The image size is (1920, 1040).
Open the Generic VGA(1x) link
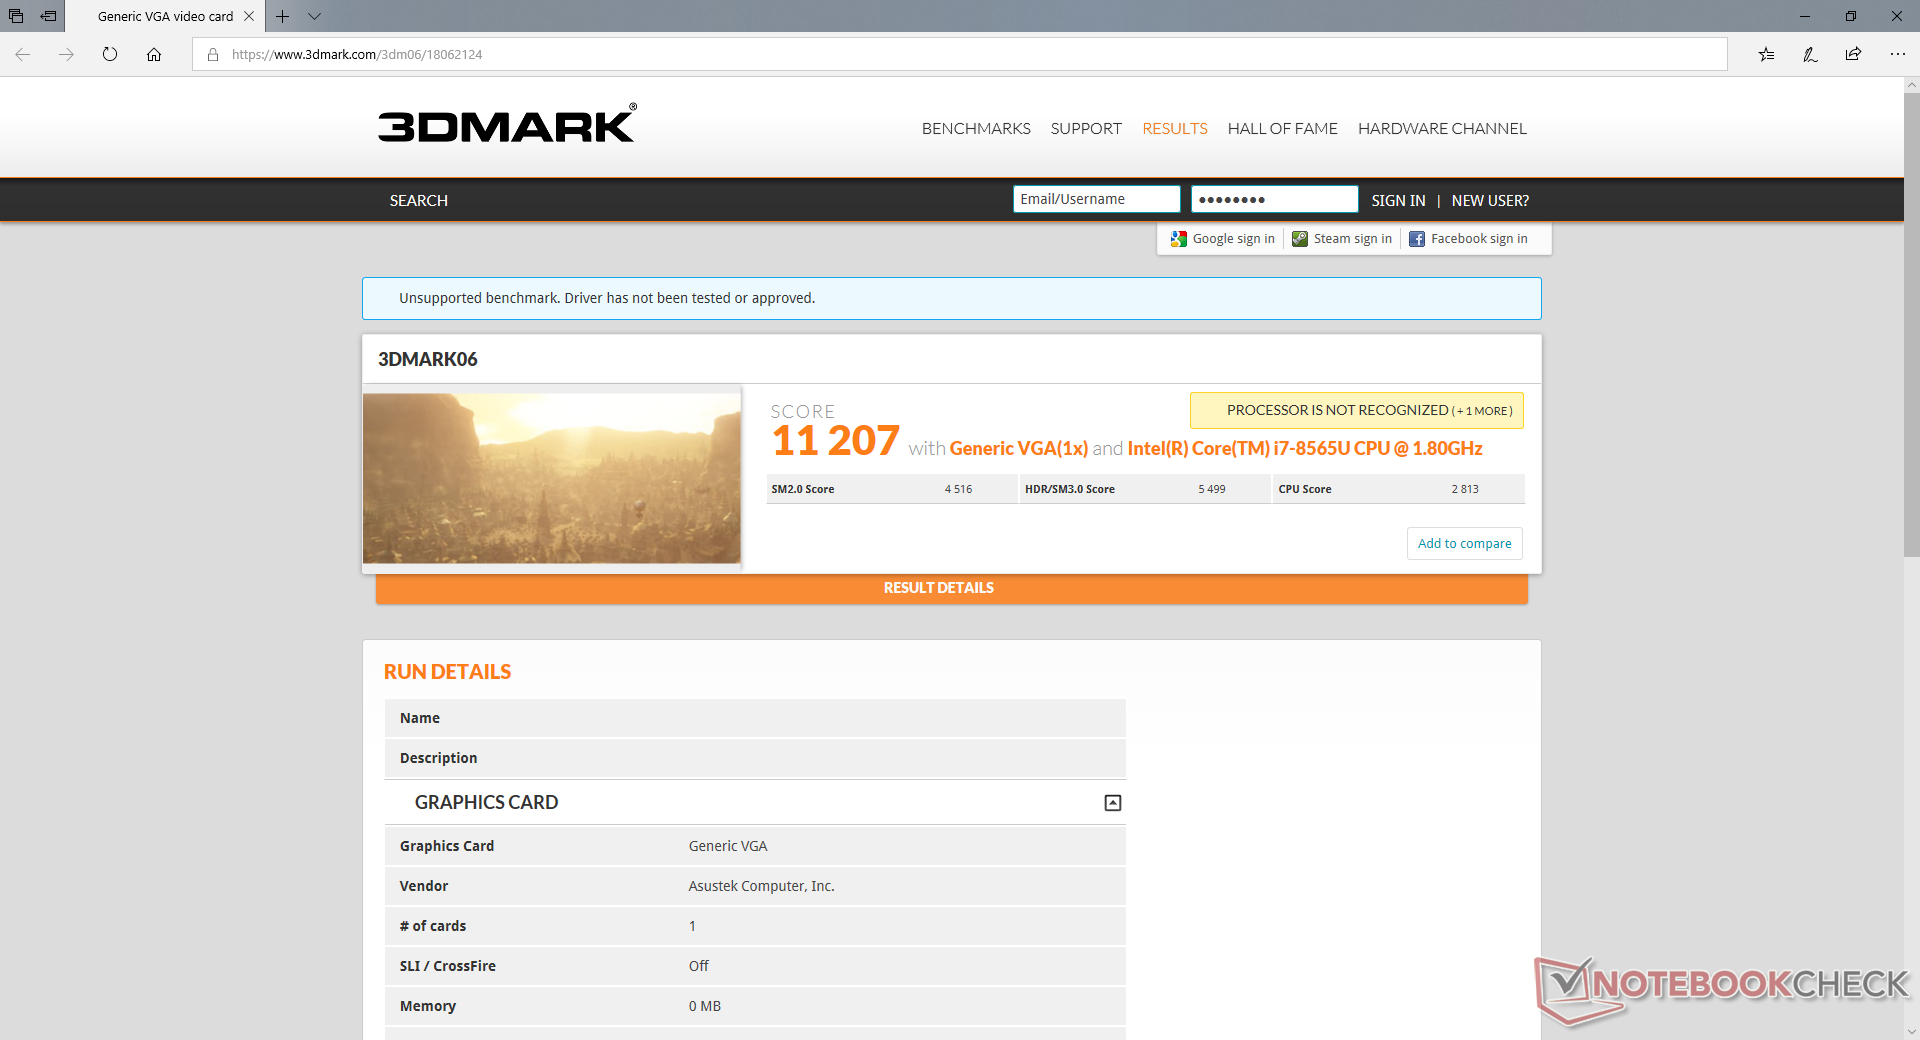[1018, 448]
